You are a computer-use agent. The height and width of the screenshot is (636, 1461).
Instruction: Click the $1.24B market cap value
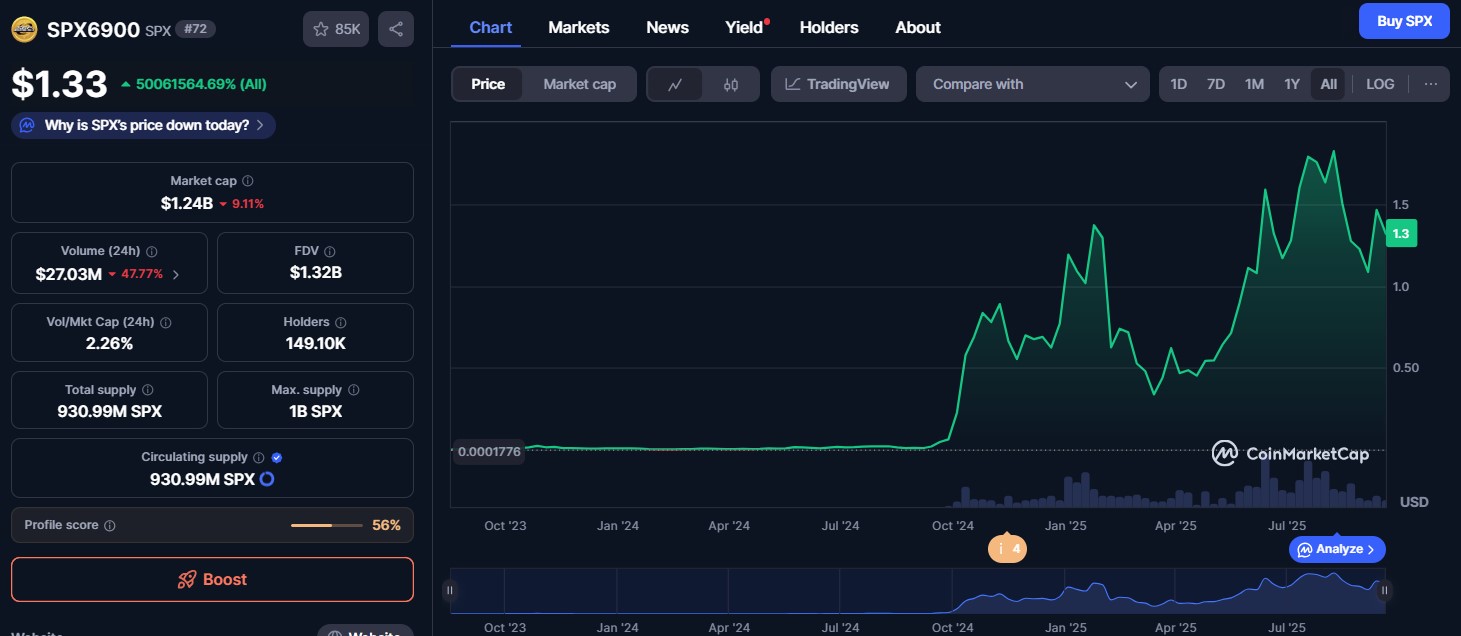[x=187, y=203]
